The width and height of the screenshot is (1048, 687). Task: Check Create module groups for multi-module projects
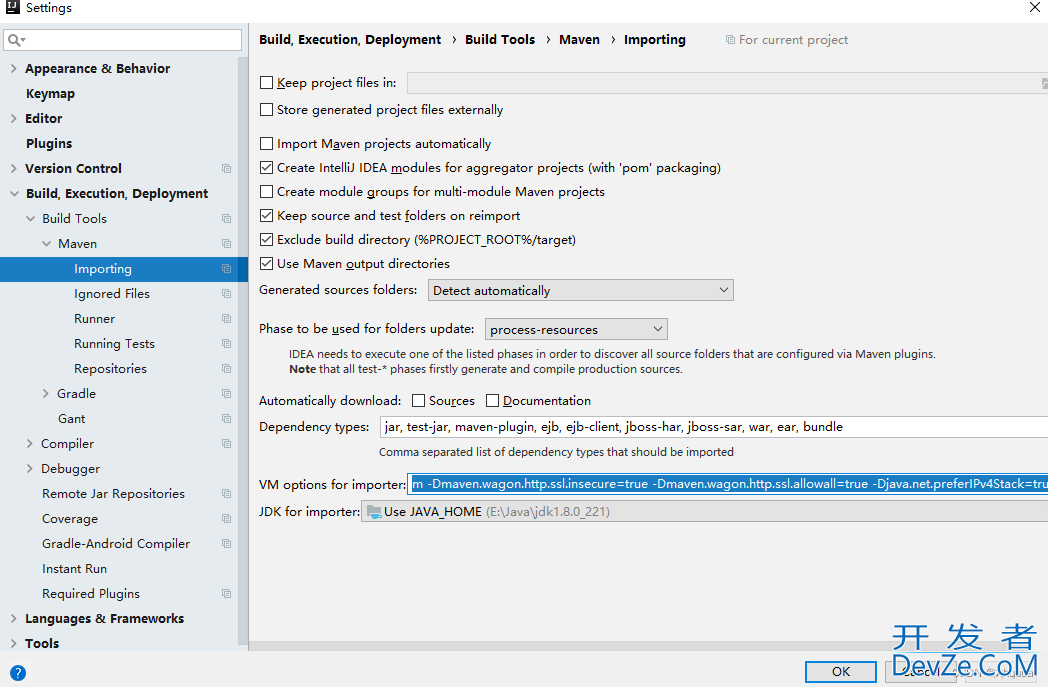click(267, 192)
